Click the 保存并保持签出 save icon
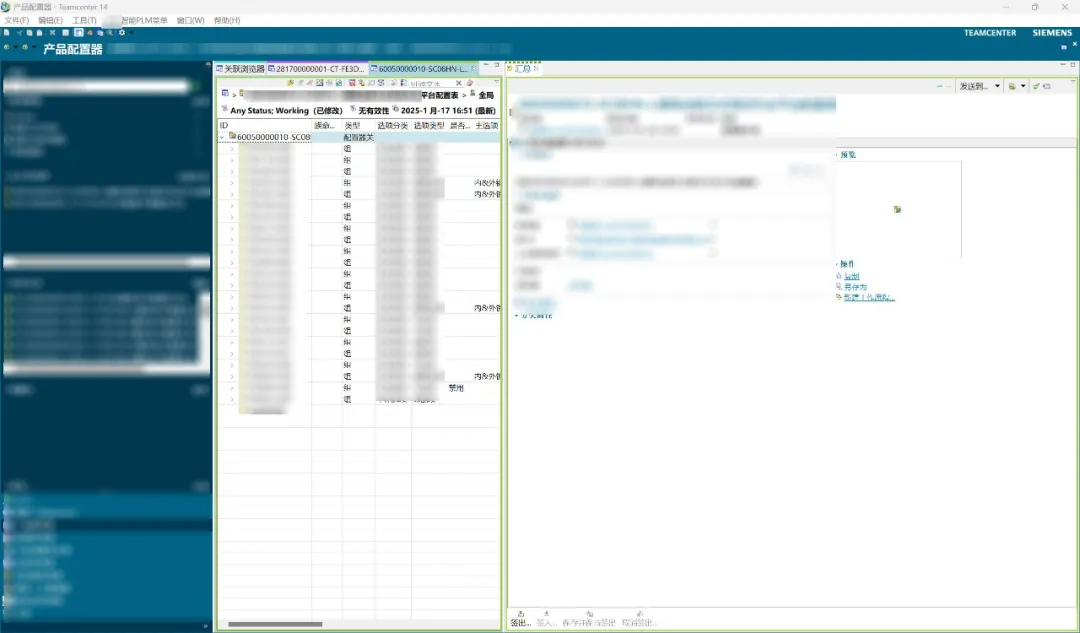 click(x=589, y=613)
